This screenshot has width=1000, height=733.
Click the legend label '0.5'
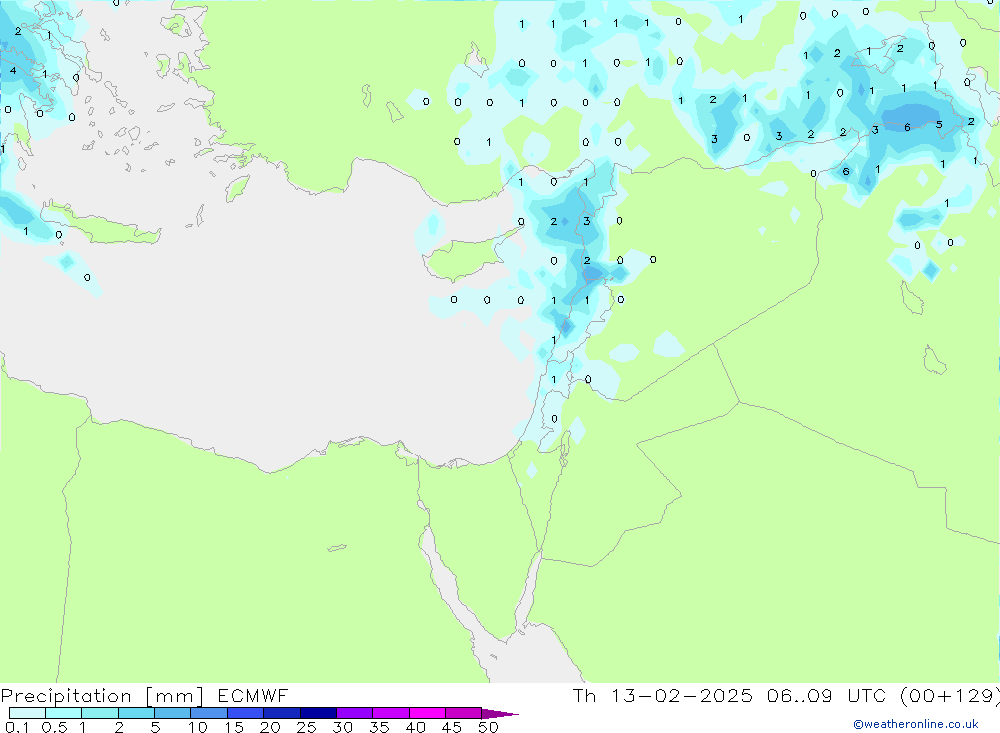[x=54, y=727]
